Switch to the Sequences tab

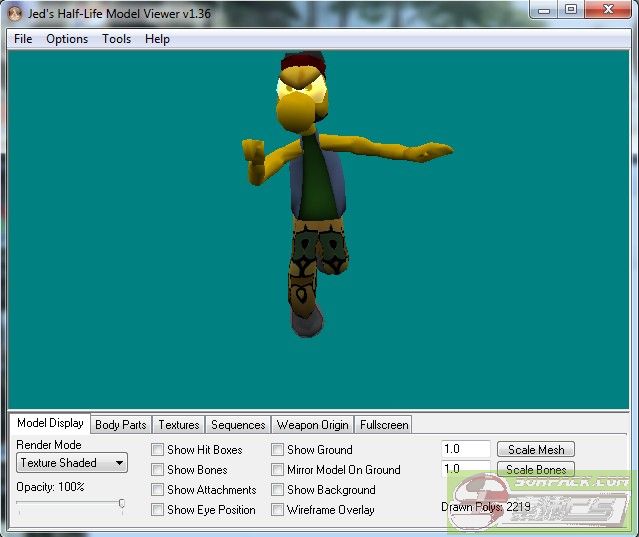click(x=238, y=425)
